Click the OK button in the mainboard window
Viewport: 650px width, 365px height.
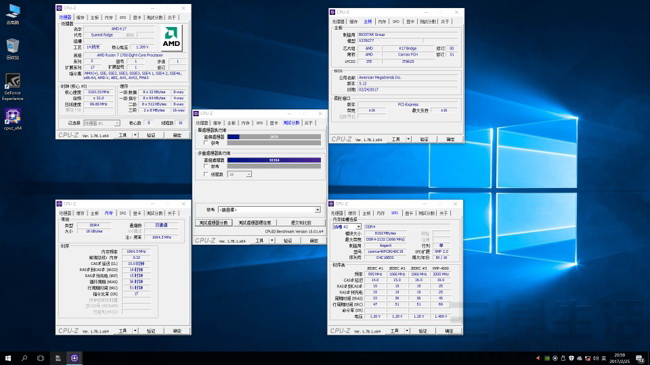450,139
